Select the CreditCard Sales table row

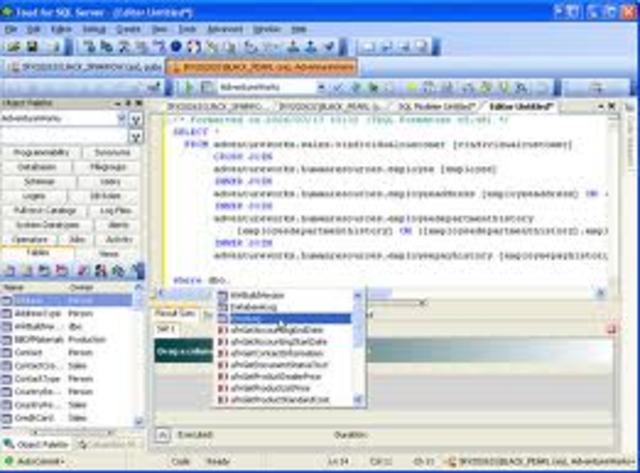point(67,418)
